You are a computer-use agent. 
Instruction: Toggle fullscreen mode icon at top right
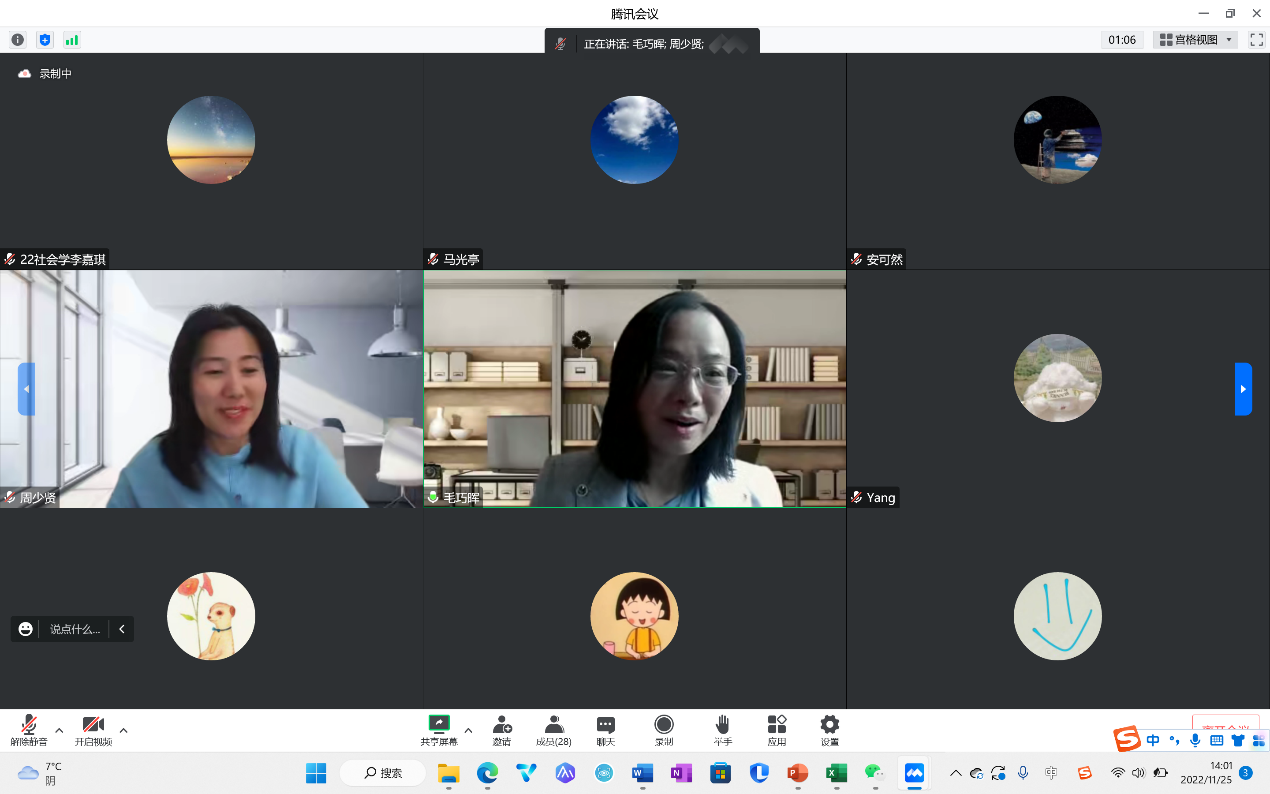(1257, 40)
